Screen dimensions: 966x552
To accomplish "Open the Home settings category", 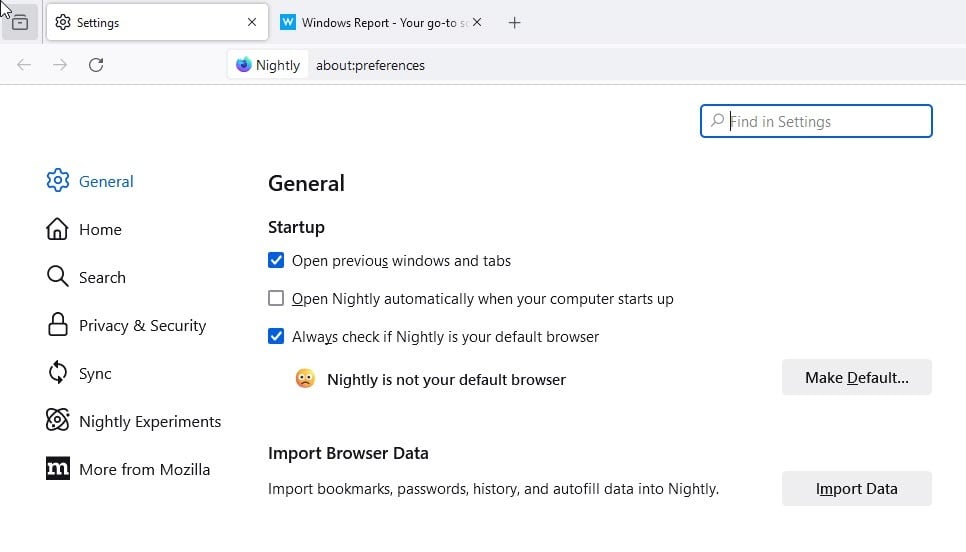I will point(84,229).
